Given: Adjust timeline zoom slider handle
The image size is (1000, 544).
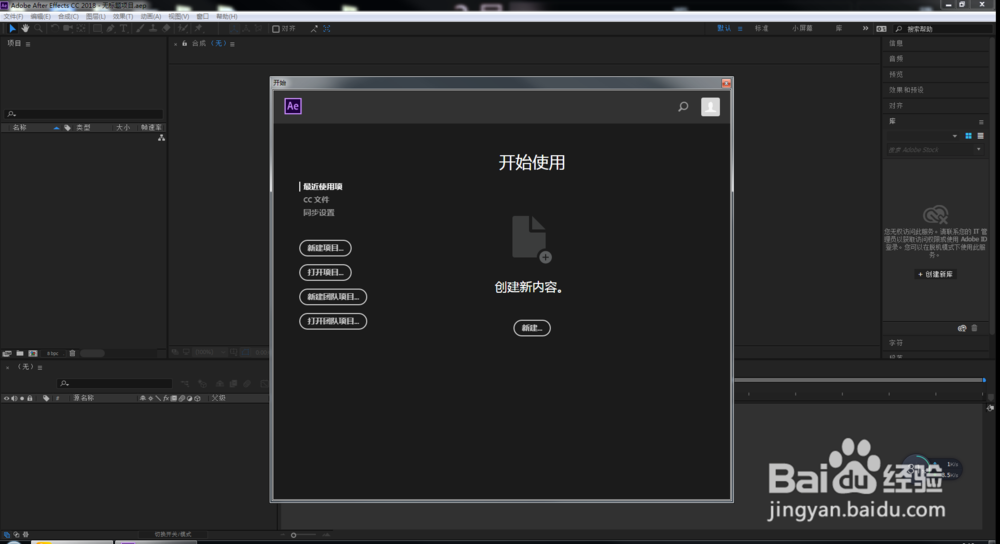Looking at the screenshot, I should coord(293,535).
